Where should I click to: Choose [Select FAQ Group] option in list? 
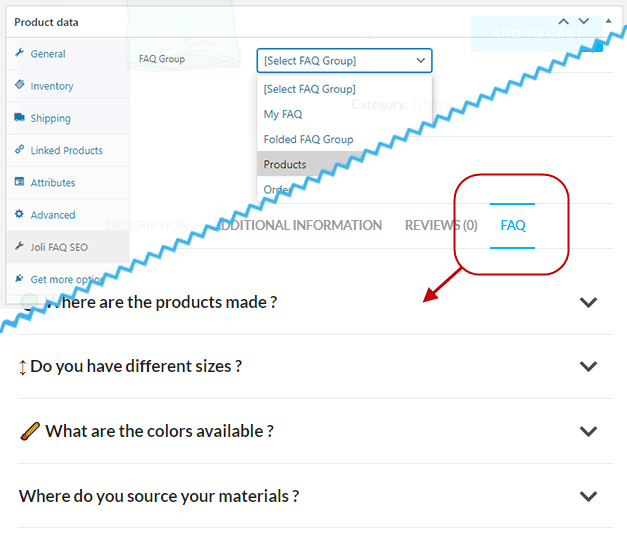(x=344, y=89)
